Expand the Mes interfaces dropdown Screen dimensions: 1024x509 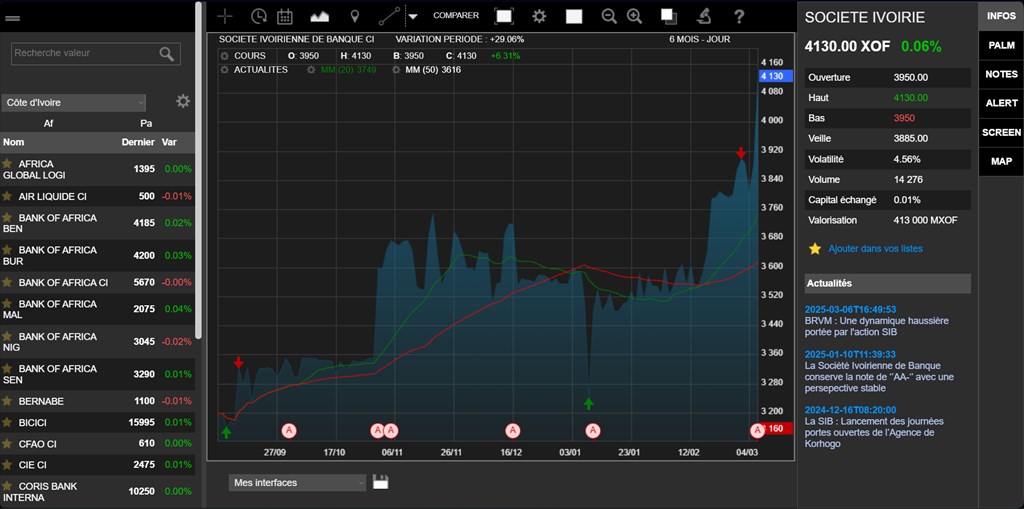point(297,482)
